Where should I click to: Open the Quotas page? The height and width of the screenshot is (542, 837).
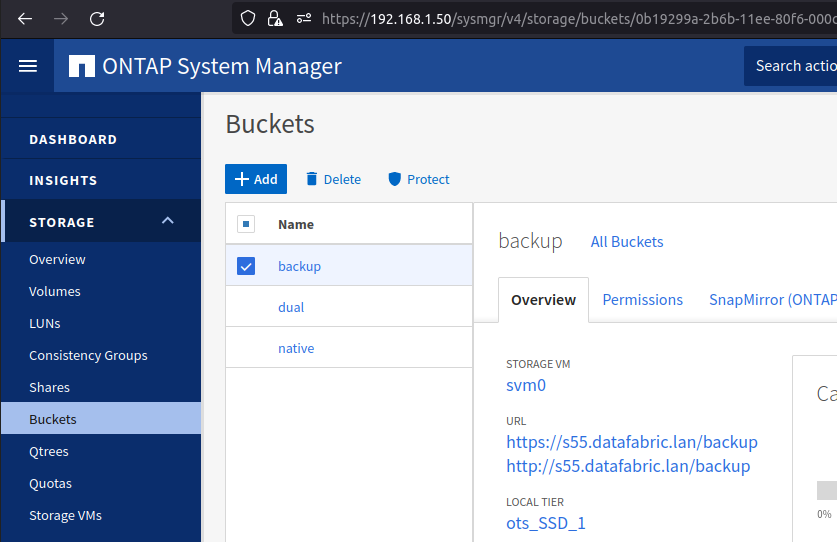50,484
